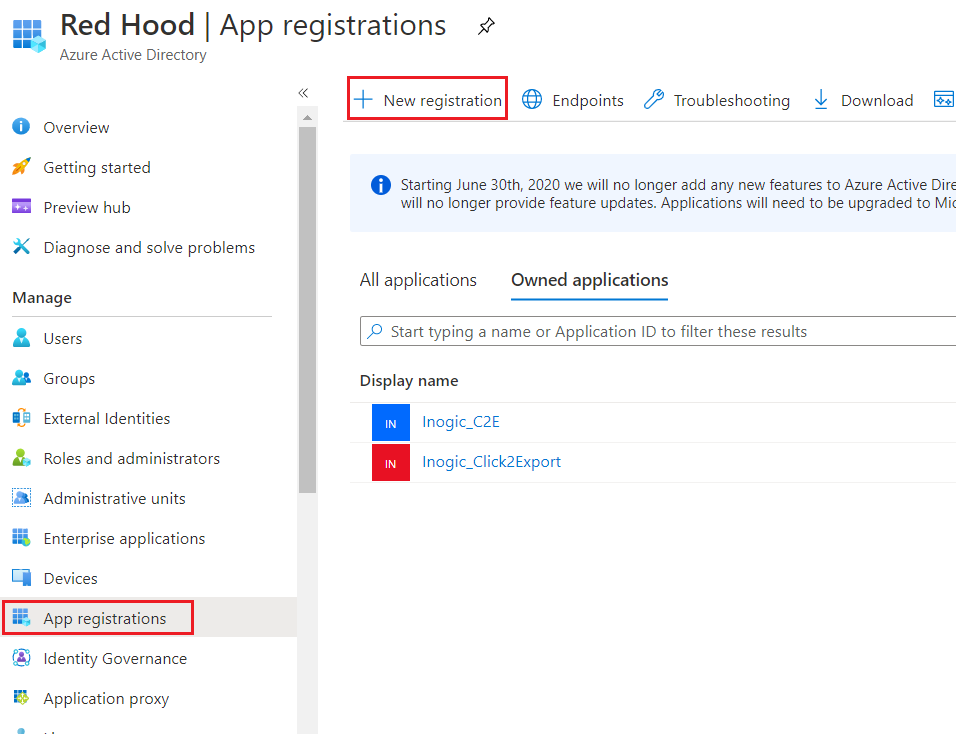Focus the application filter search box
This screenshot has width=956, height=734.
658,331
